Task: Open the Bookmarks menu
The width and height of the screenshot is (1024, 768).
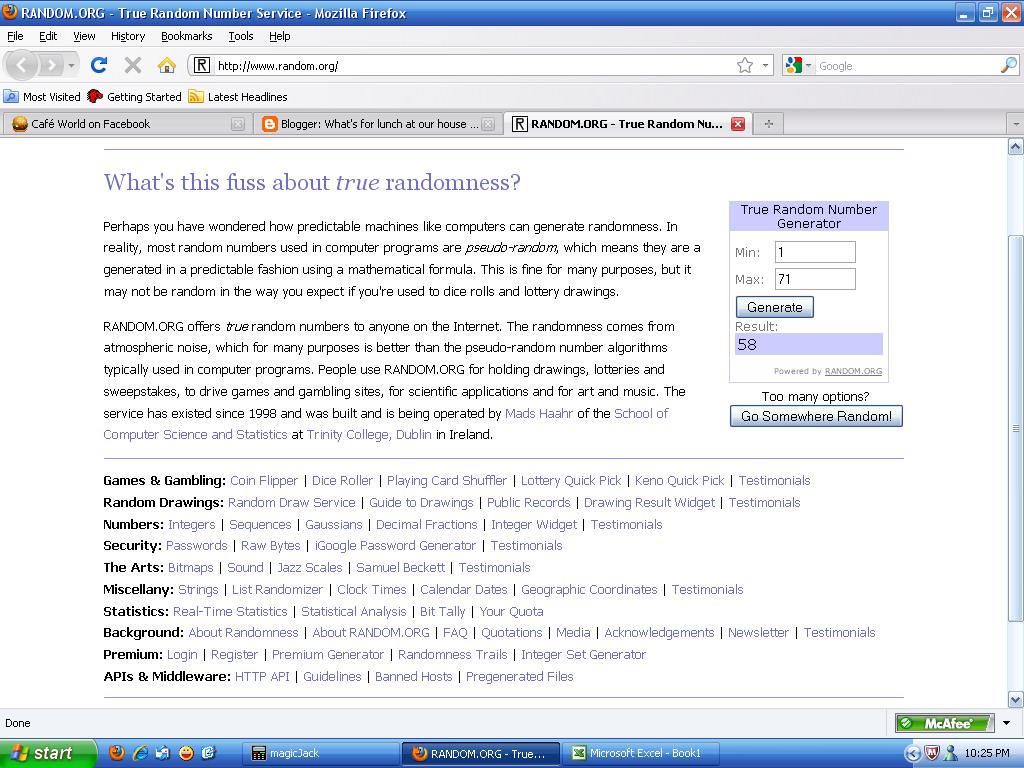Action: point(186,36)
